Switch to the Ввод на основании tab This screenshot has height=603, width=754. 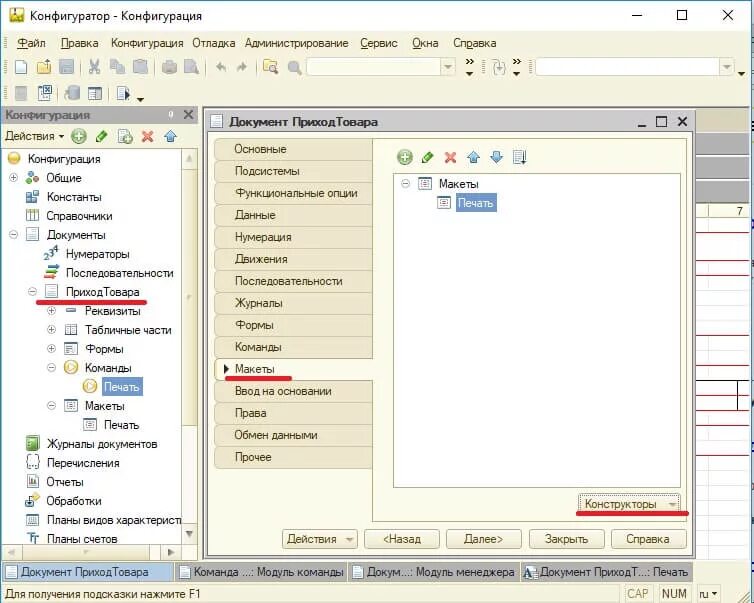click(293, 391)
